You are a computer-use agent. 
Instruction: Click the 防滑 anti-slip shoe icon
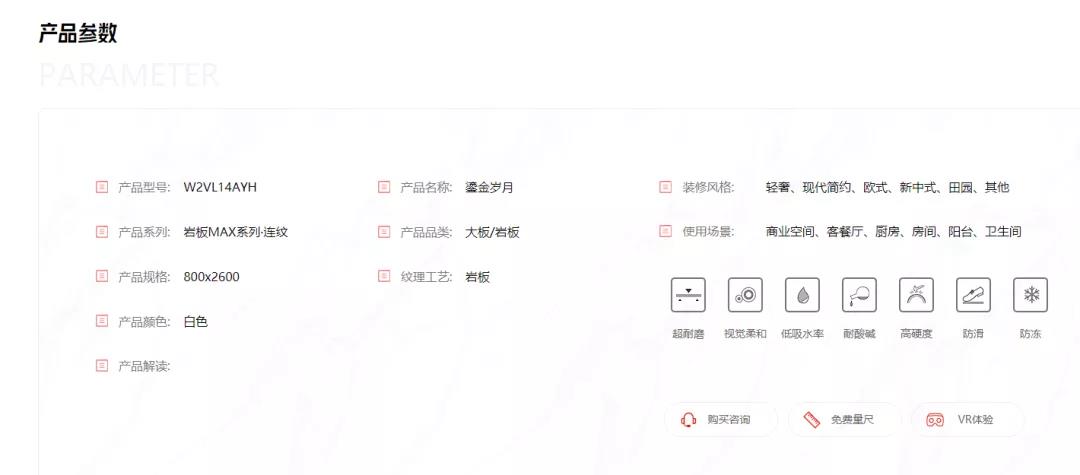pyautogui.click(x=973, y=295)
